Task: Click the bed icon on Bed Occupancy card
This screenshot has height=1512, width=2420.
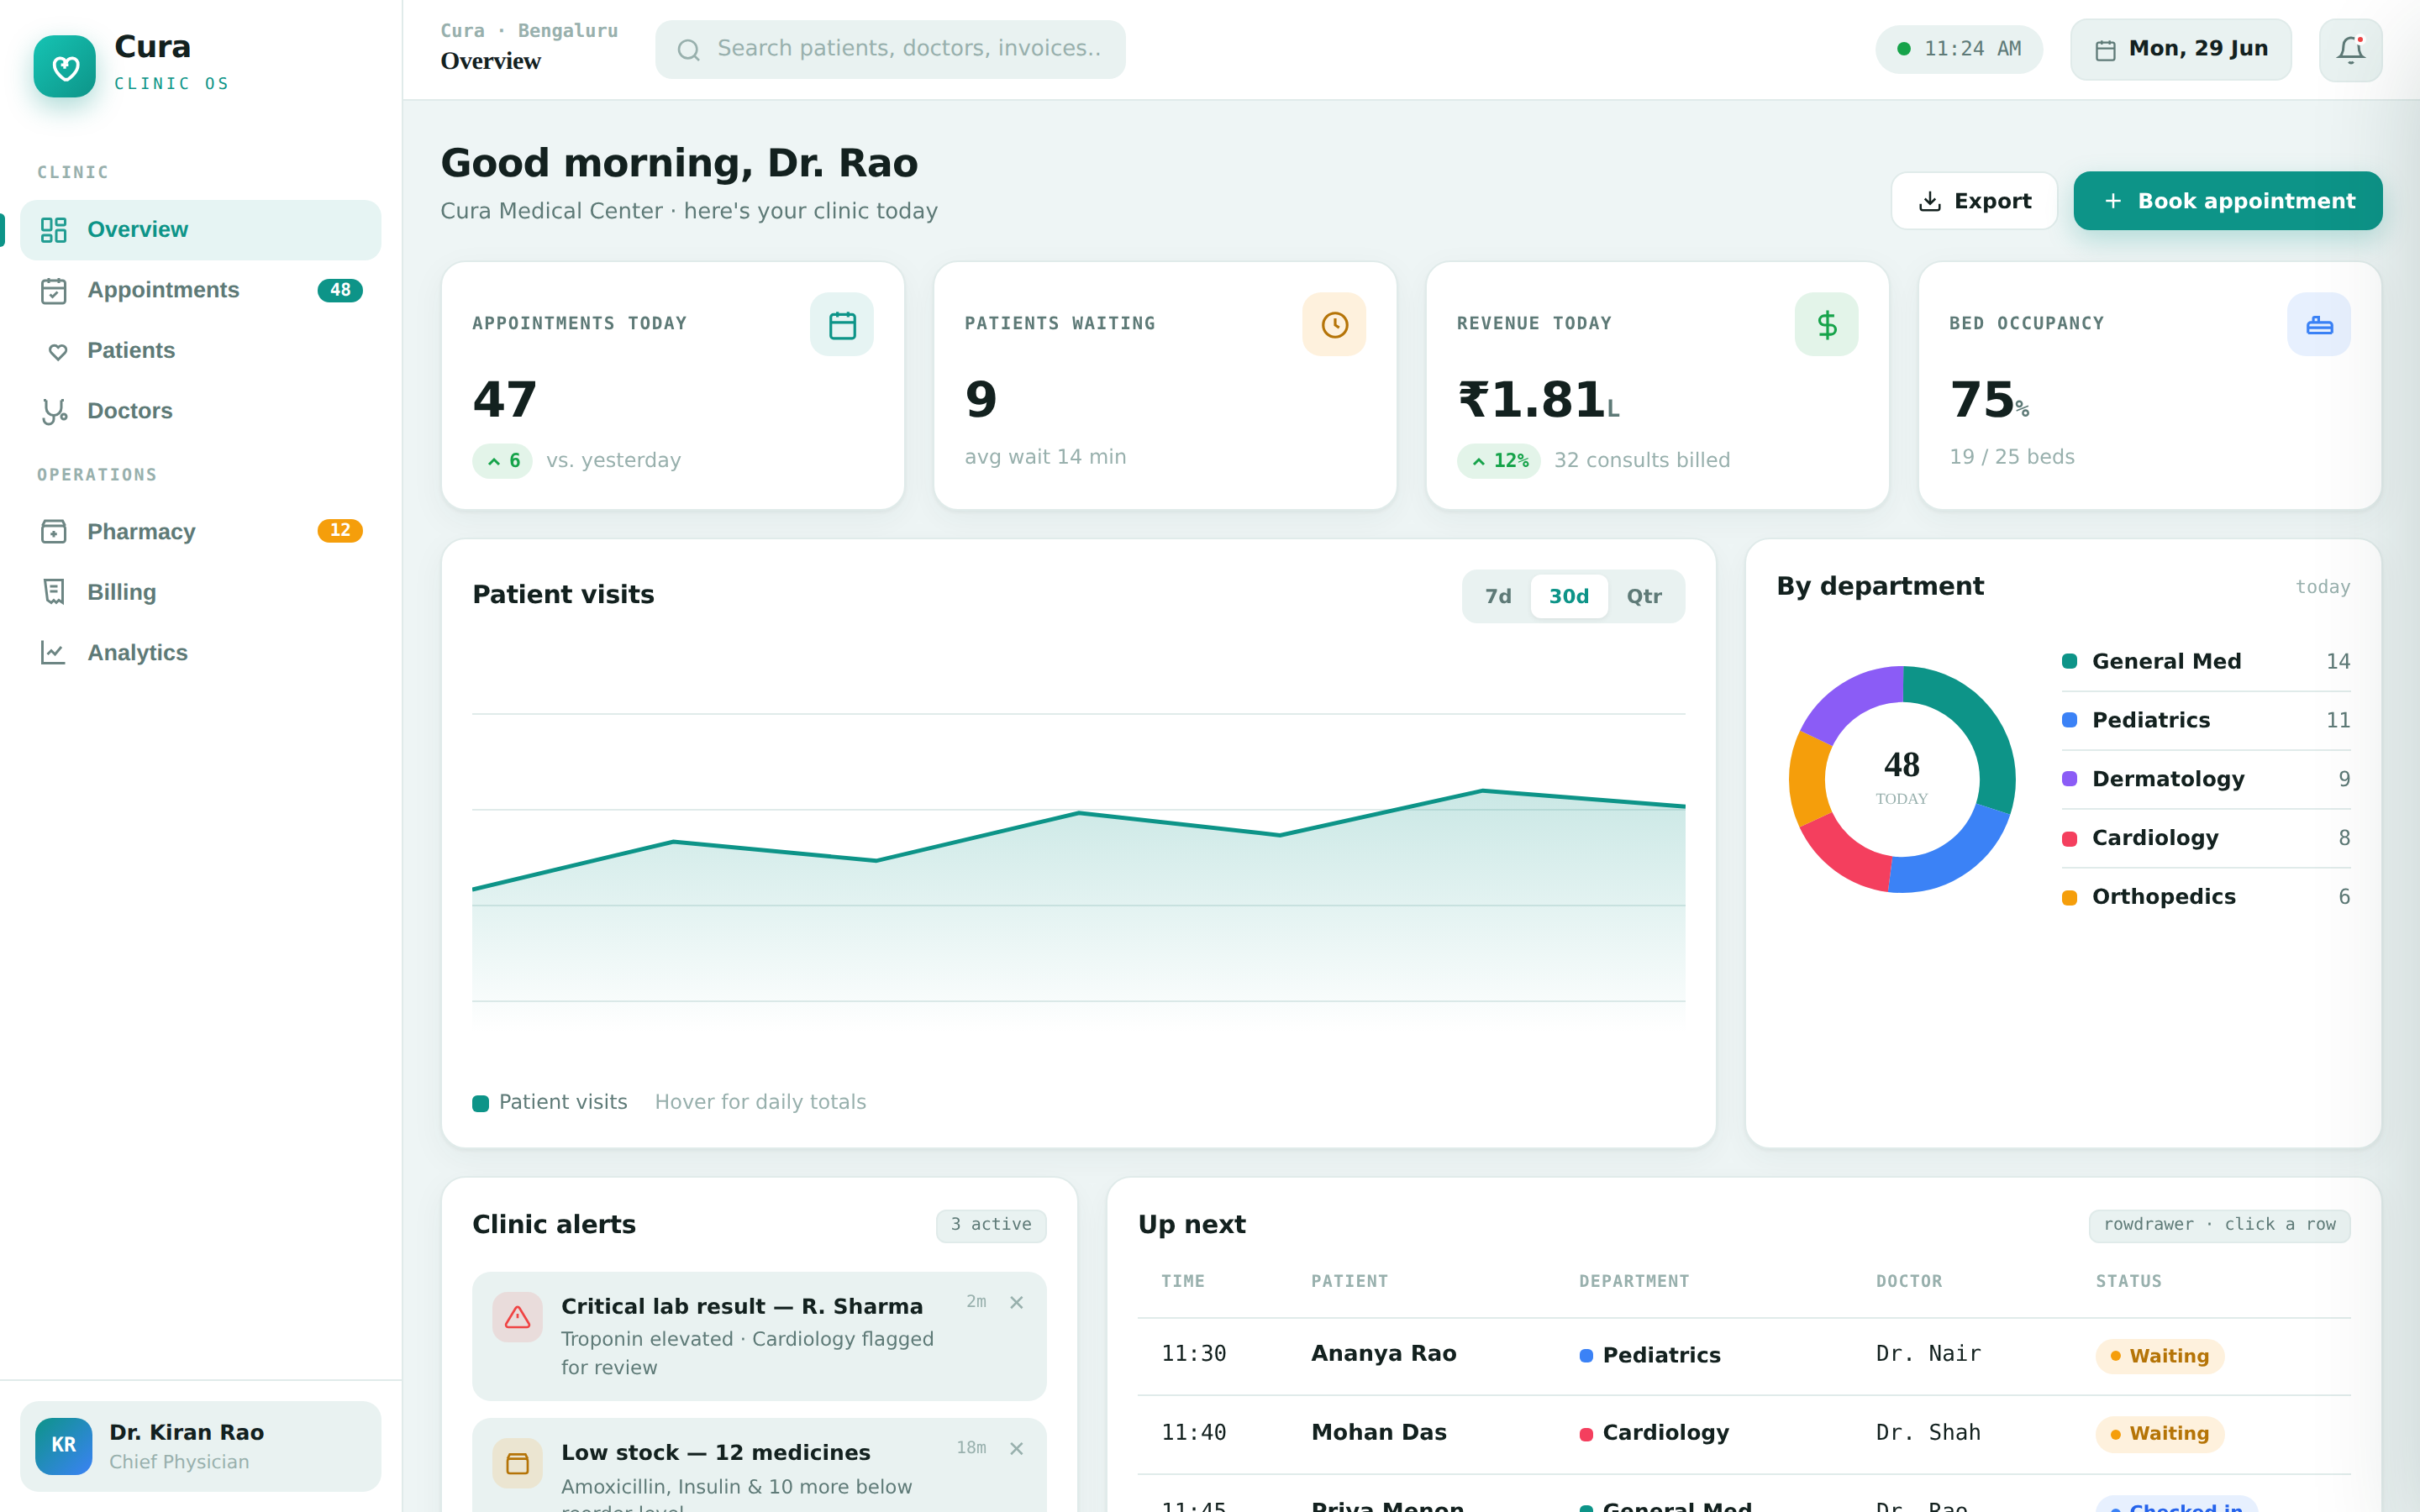Action: pos(2319,324)
